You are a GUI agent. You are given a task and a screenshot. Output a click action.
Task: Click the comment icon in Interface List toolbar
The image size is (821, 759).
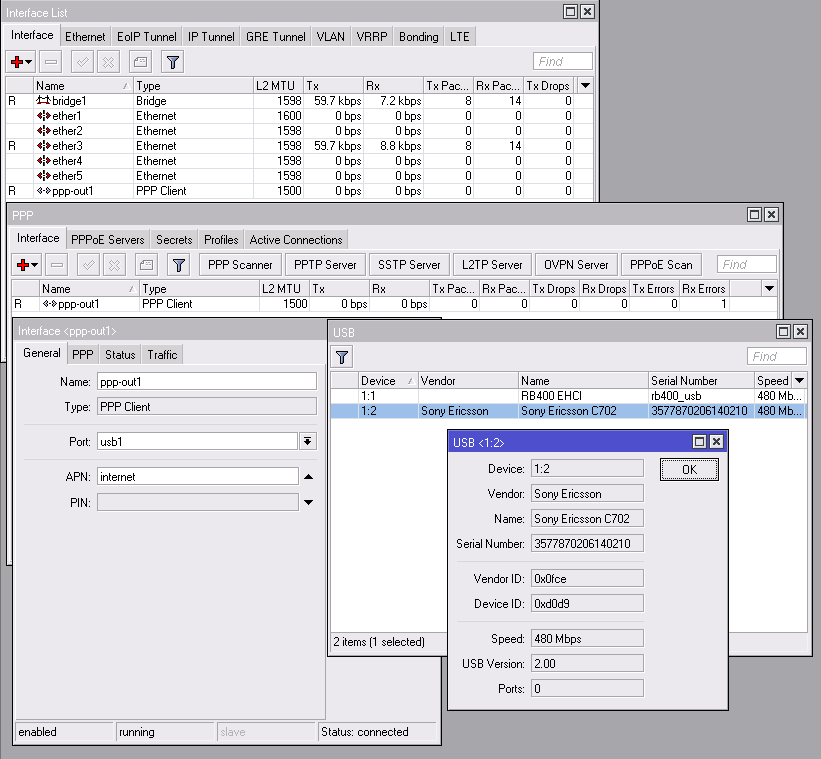click(140, 62)
